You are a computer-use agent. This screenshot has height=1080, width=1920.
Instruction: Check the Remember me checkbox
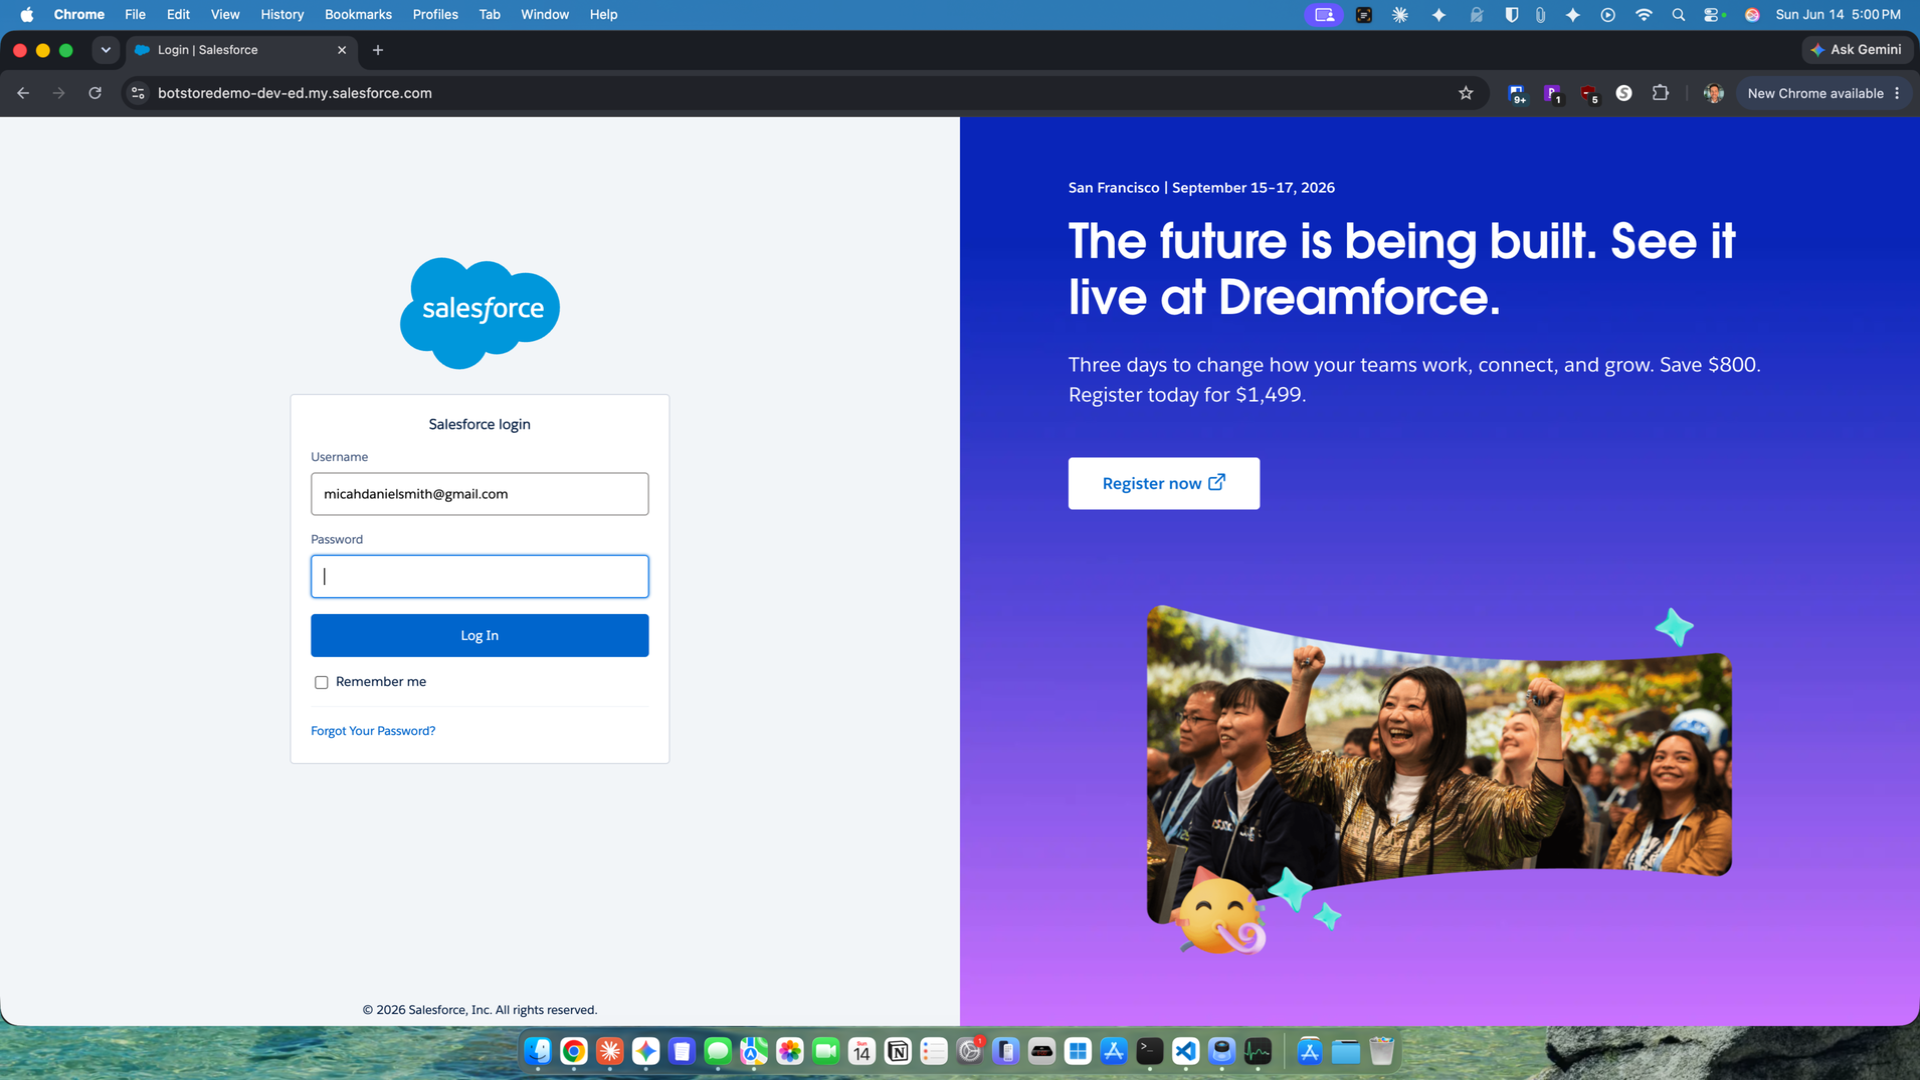[321, 683]
